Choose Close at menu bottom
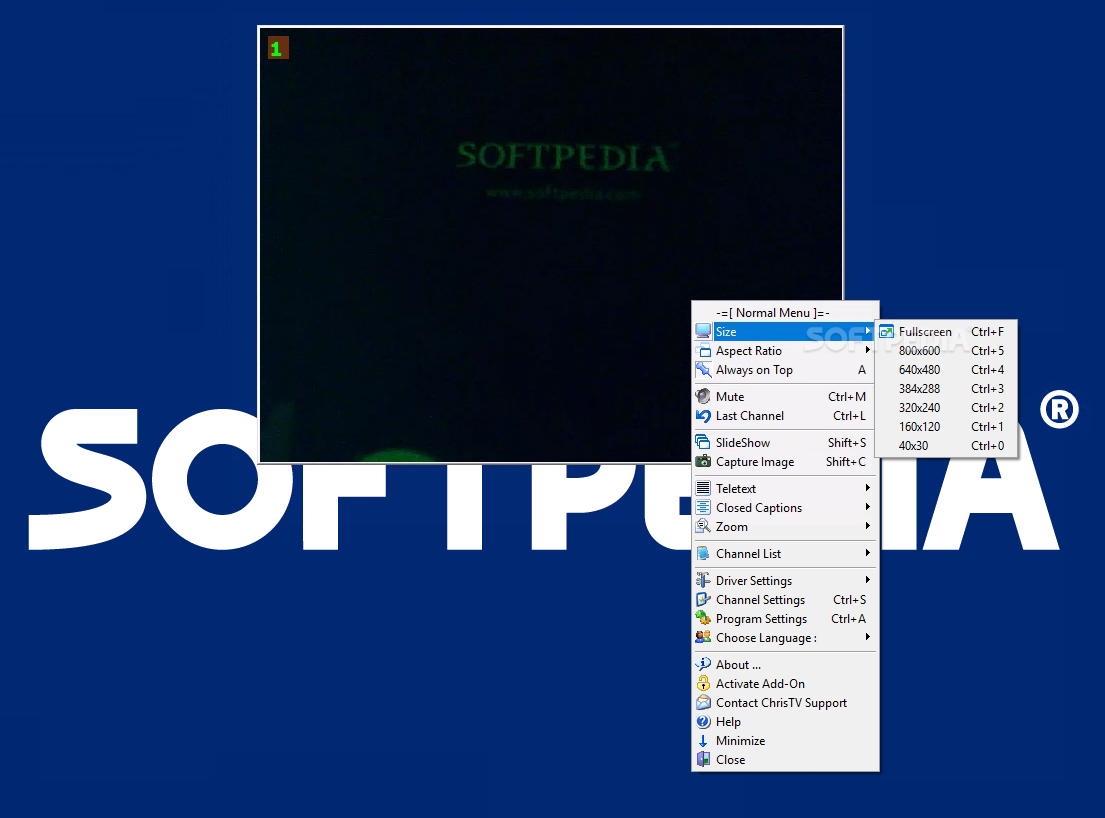This screenshot has height=818, width=1105. [785, 760]
